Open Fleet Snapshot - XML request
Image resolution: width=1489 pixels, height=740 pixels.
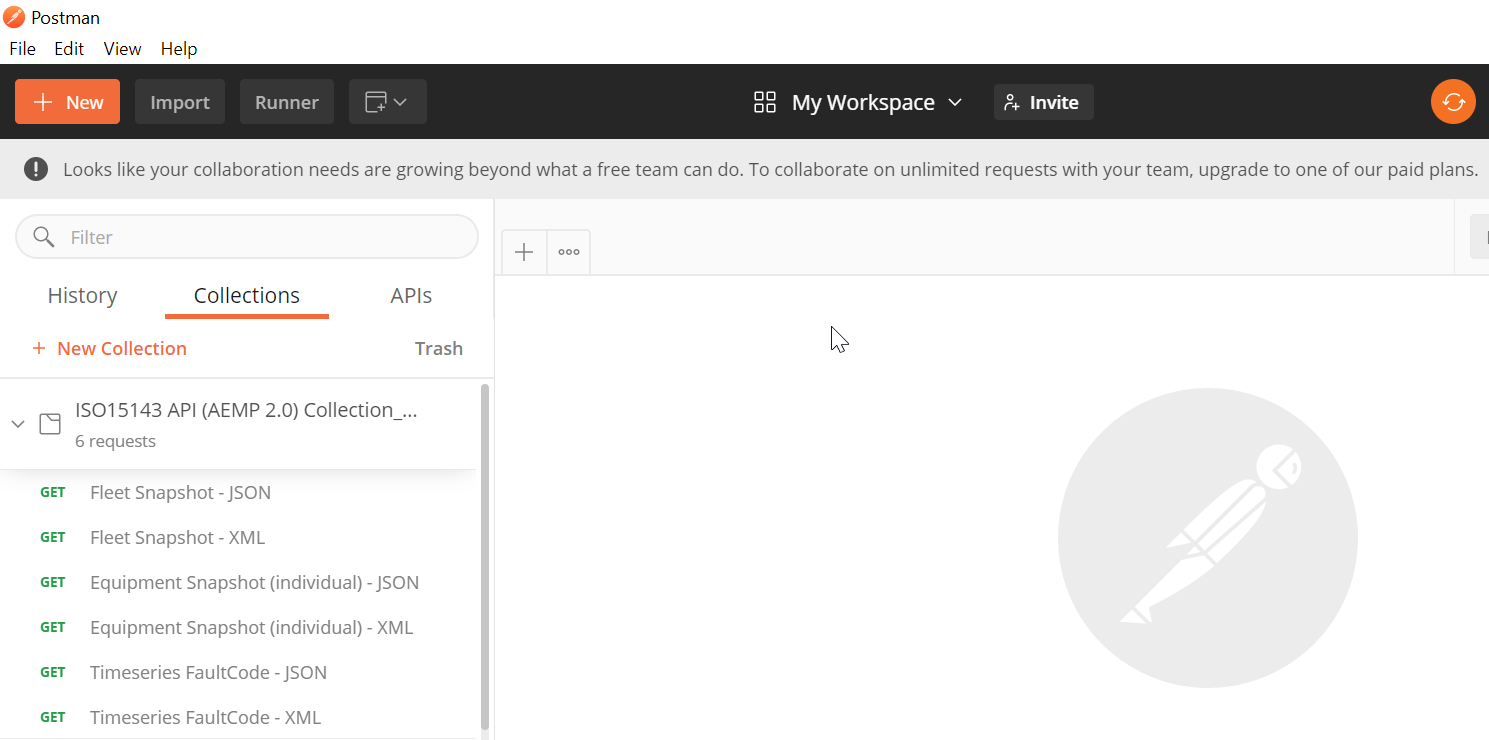click(x=238, y=537)
